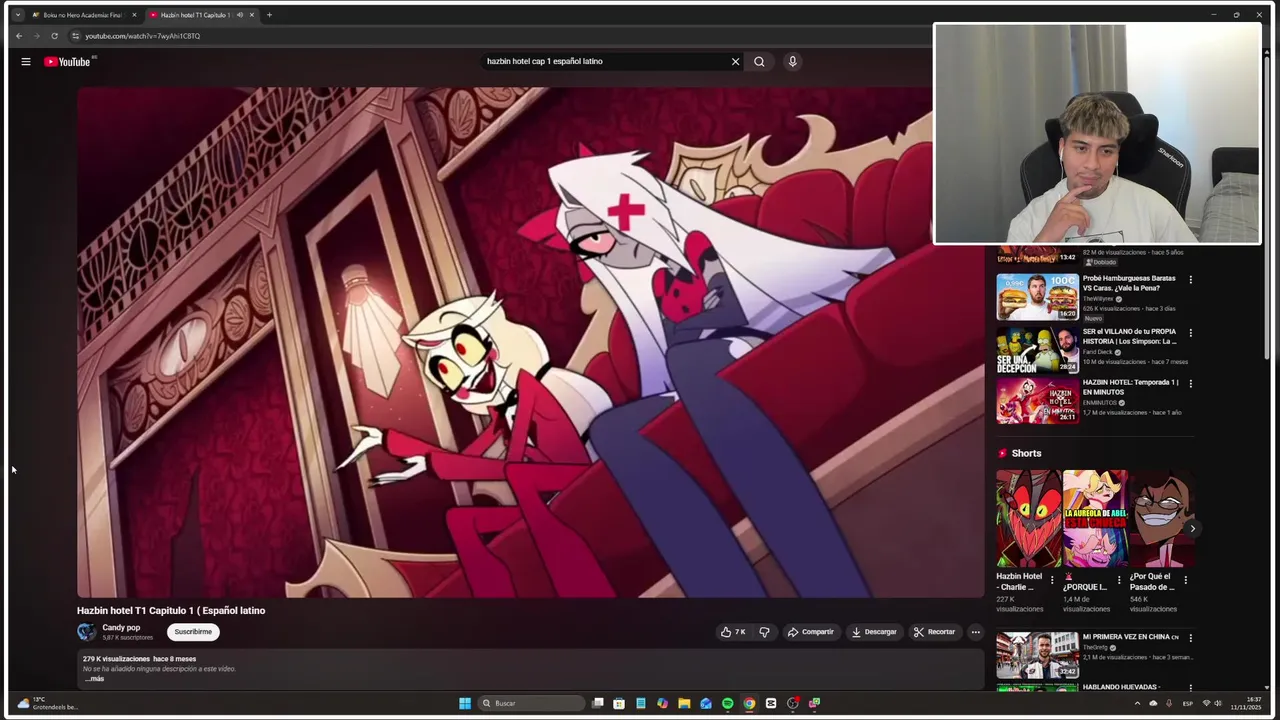Clear the YouTube search box text

tap(735, 62)
